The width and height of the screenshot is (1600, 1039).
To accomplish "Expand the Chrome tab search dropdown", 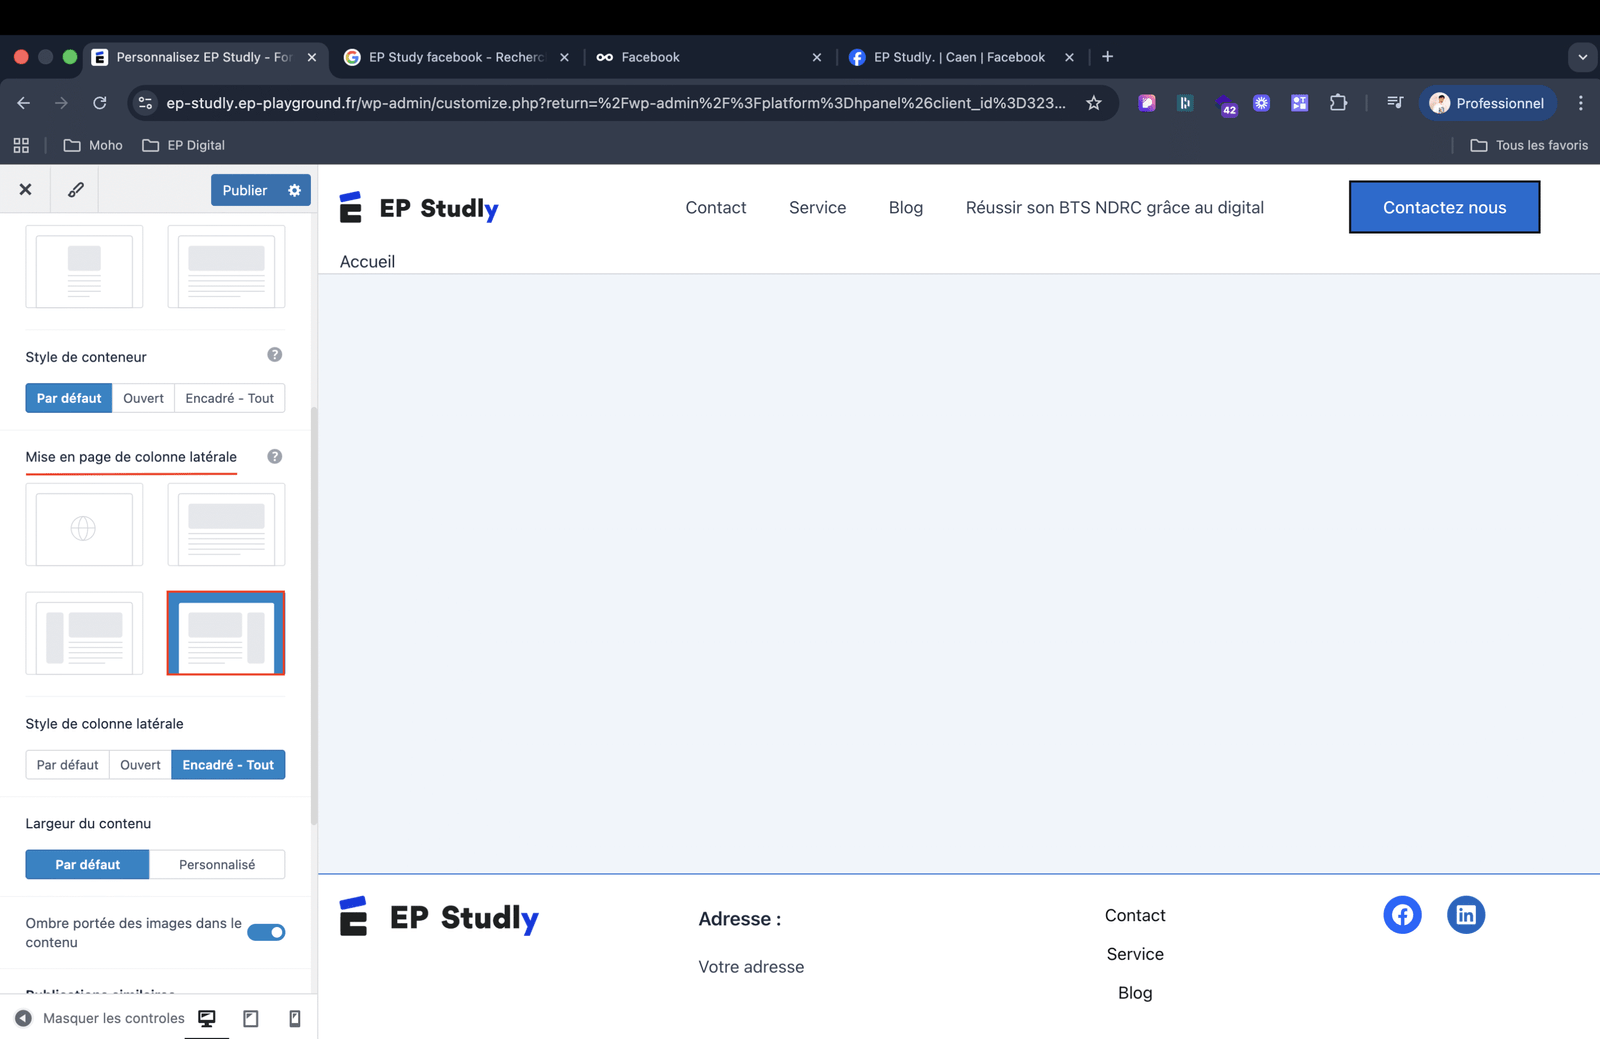I will [1582, 57].
